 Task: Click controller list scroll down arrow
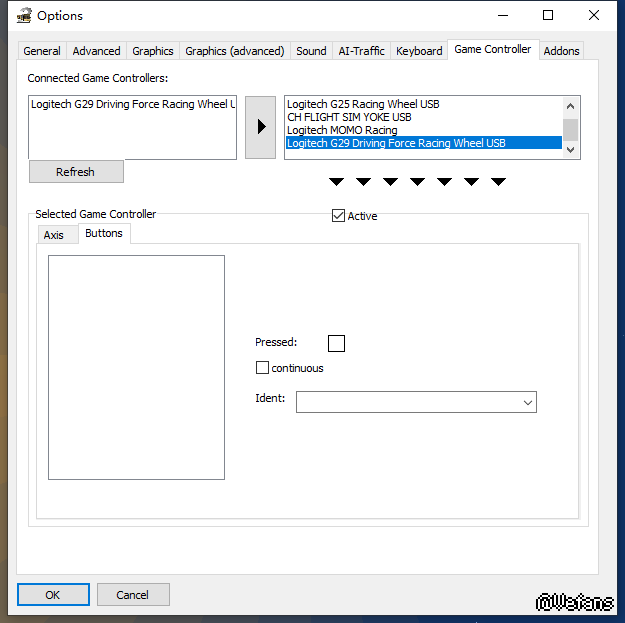(570, 150)
